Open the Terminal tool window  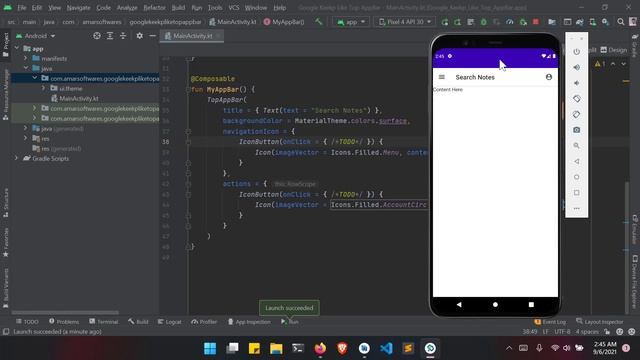click(x=104, y=322)
